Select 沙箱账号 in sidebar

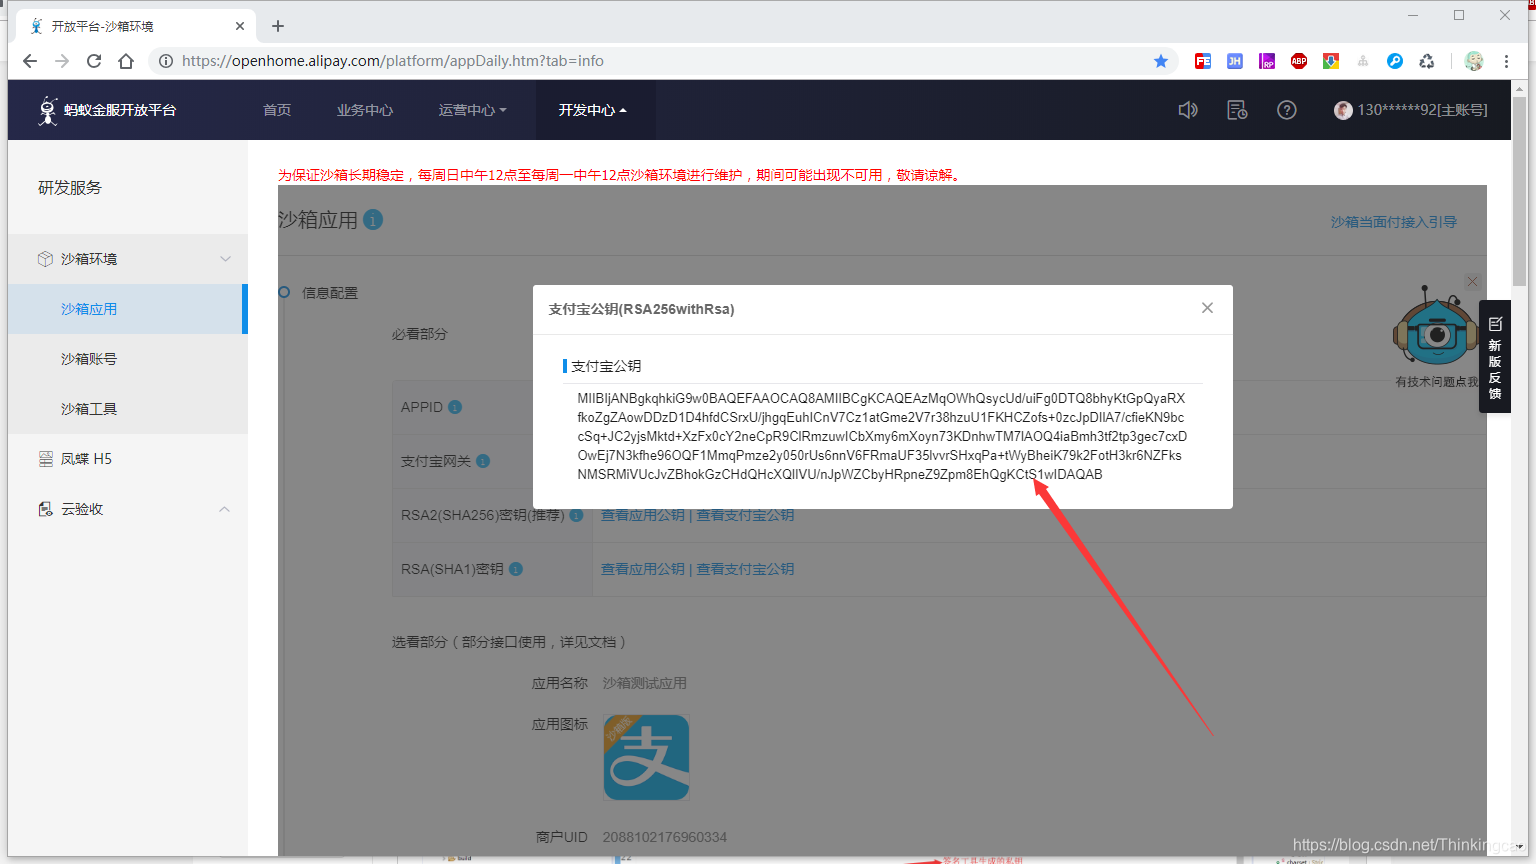(127, 359)
